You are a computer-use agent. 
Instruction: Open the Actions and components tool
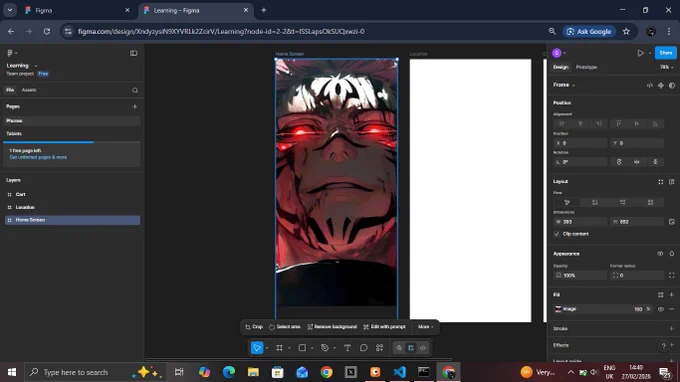point(379,348)
